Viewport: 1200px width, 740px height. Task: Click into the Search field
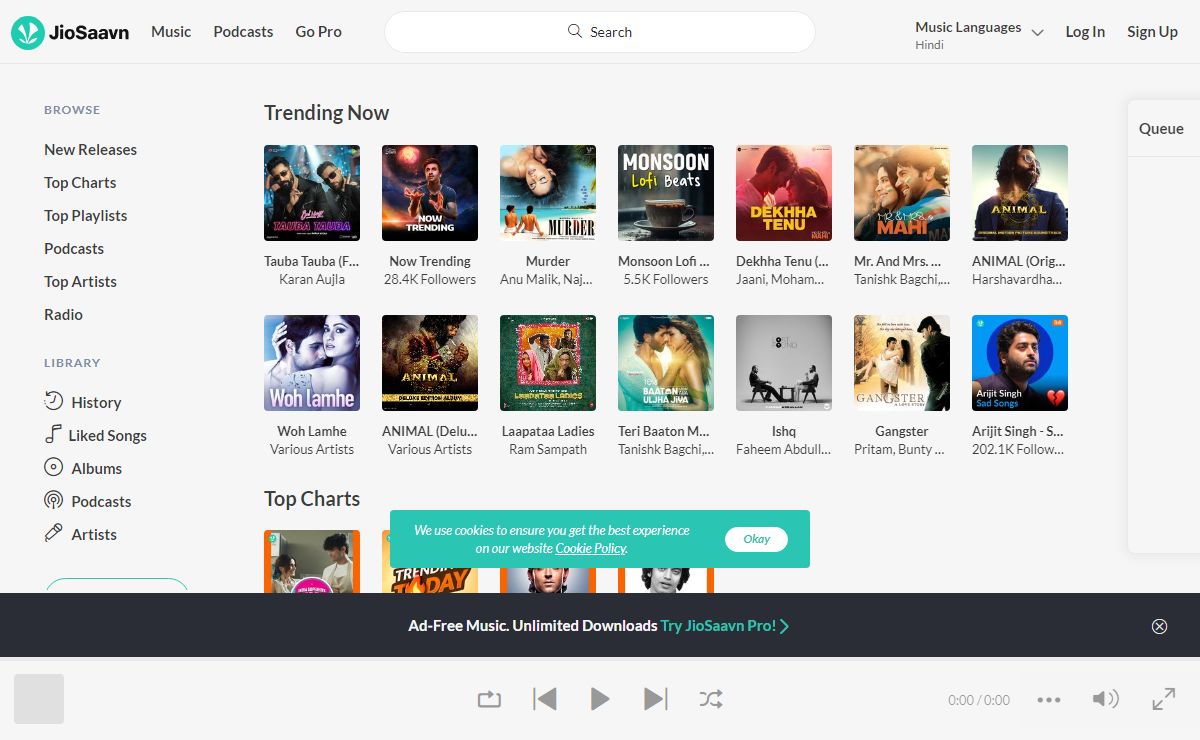pyautogui.click(x=600, y=32)
